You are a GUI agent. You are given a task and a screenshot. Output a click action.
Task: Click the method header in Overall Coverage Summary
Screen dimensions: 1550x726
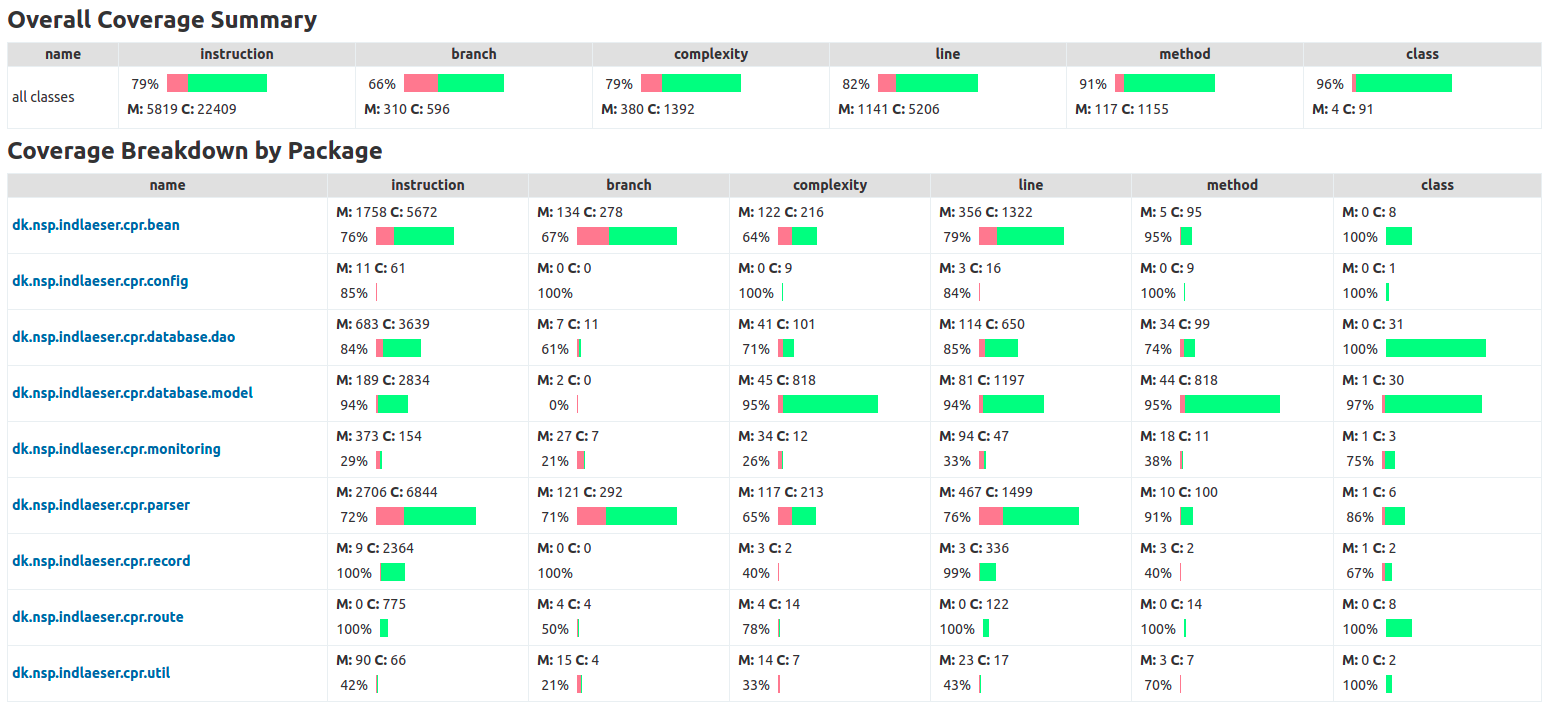tap(1185, 54)
